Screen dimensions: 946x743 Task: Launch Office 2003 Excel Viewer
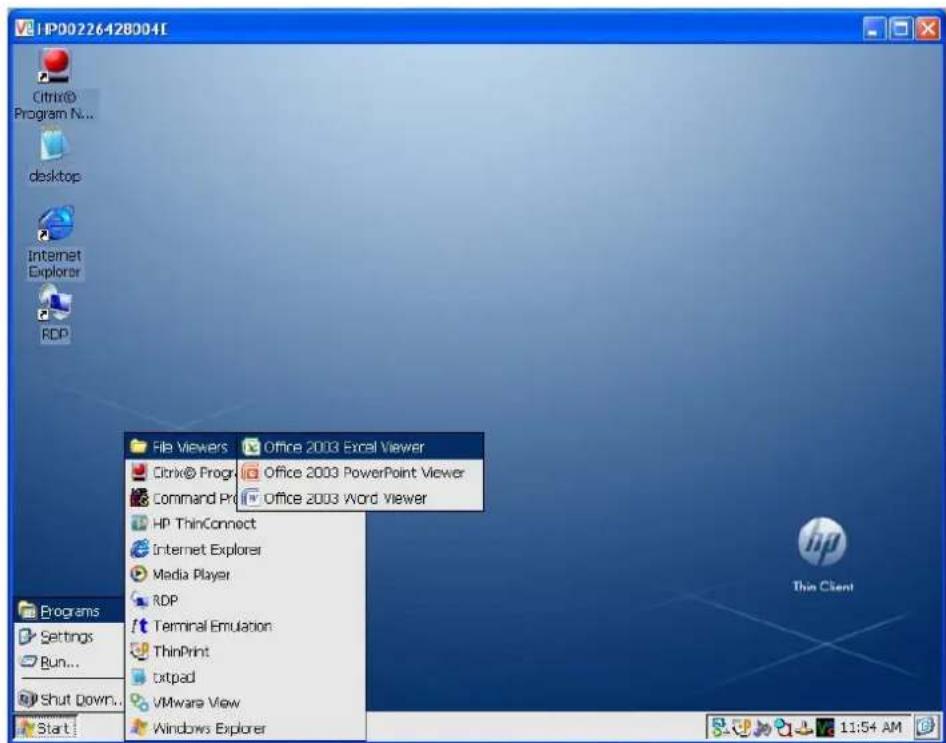(x=360, y=447)
